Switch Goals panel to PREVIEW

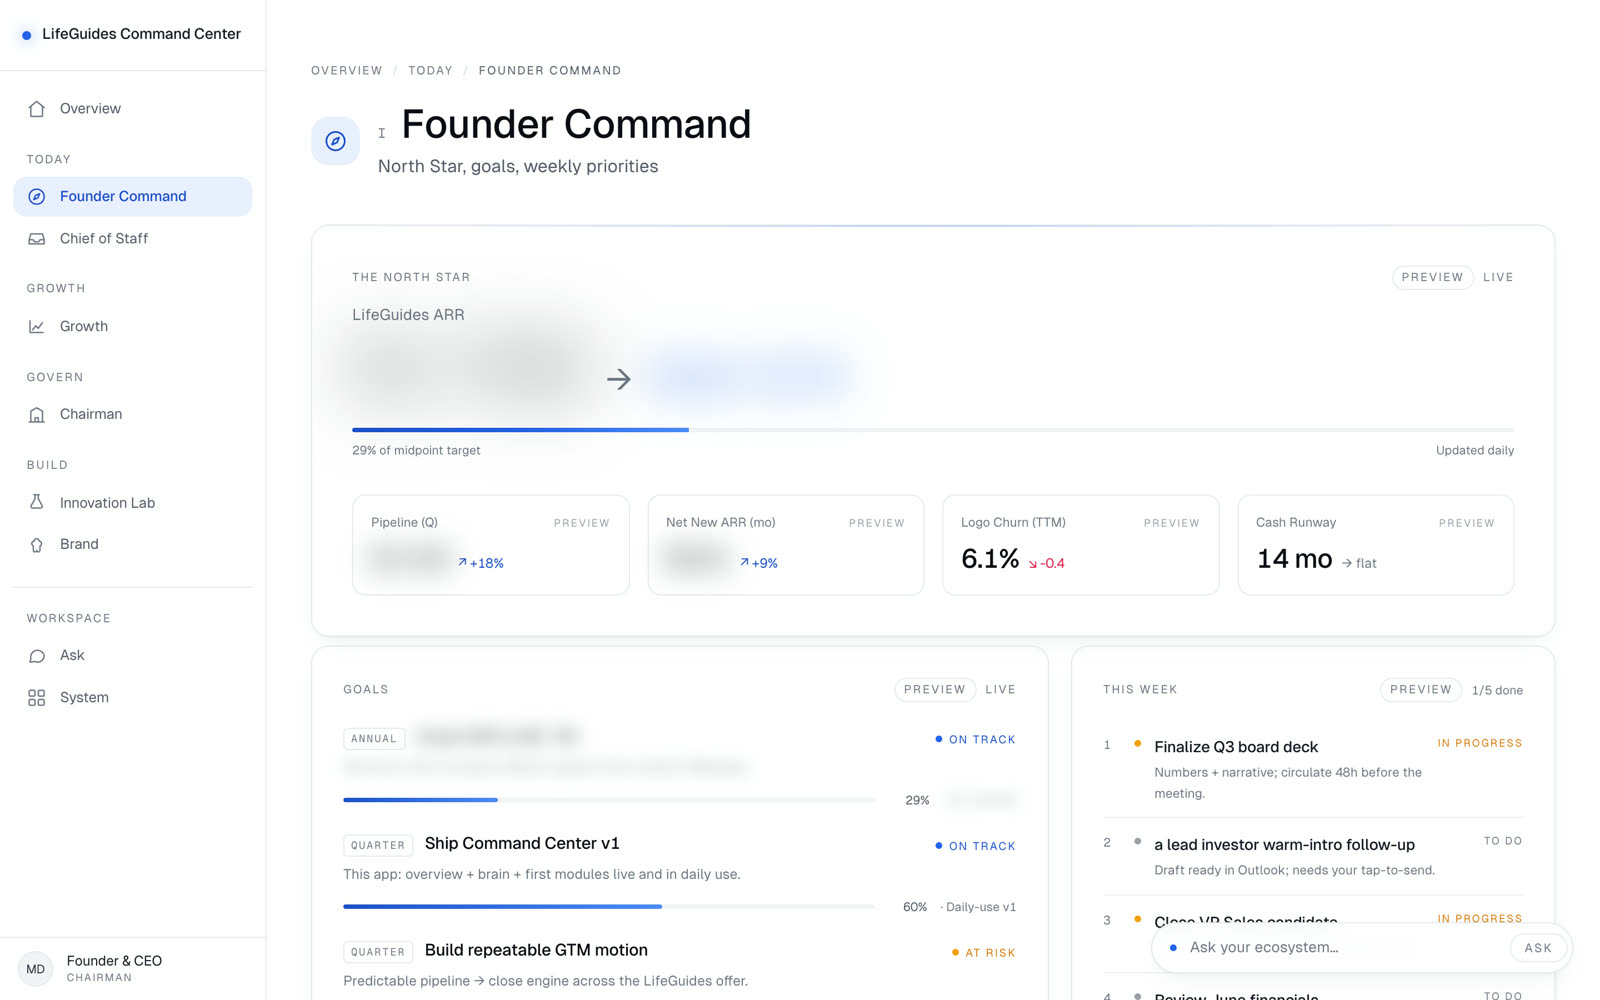tap(935, 690)
